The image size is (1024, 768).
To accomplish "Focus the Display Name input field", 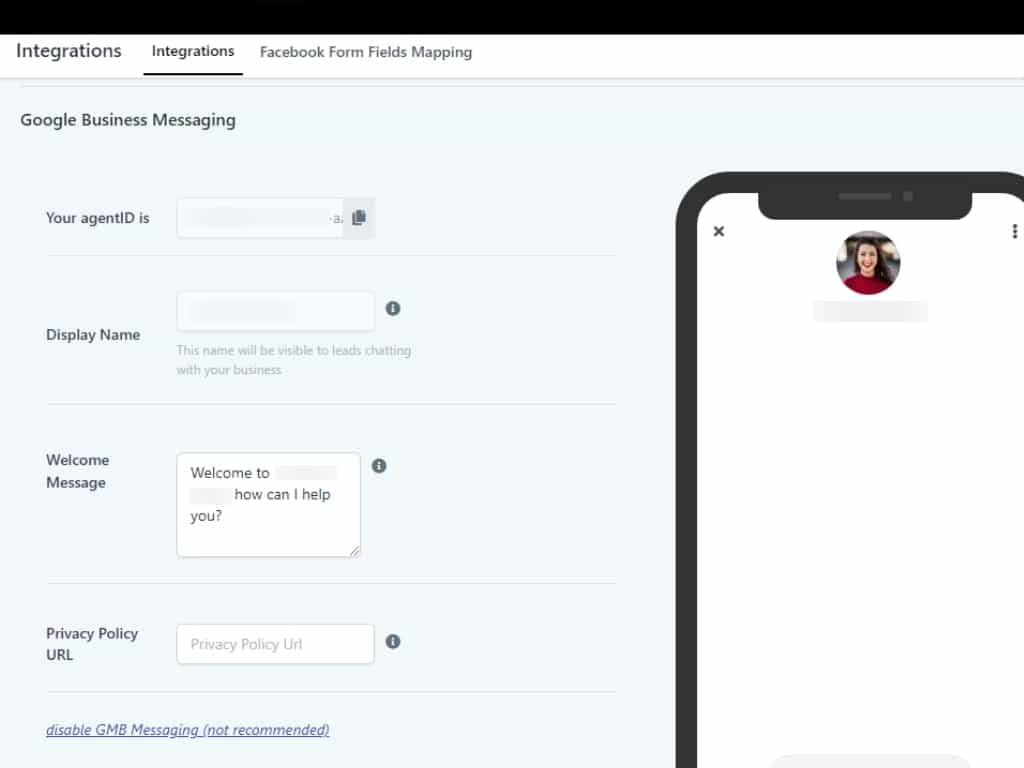I will click(x=275, y=311).
